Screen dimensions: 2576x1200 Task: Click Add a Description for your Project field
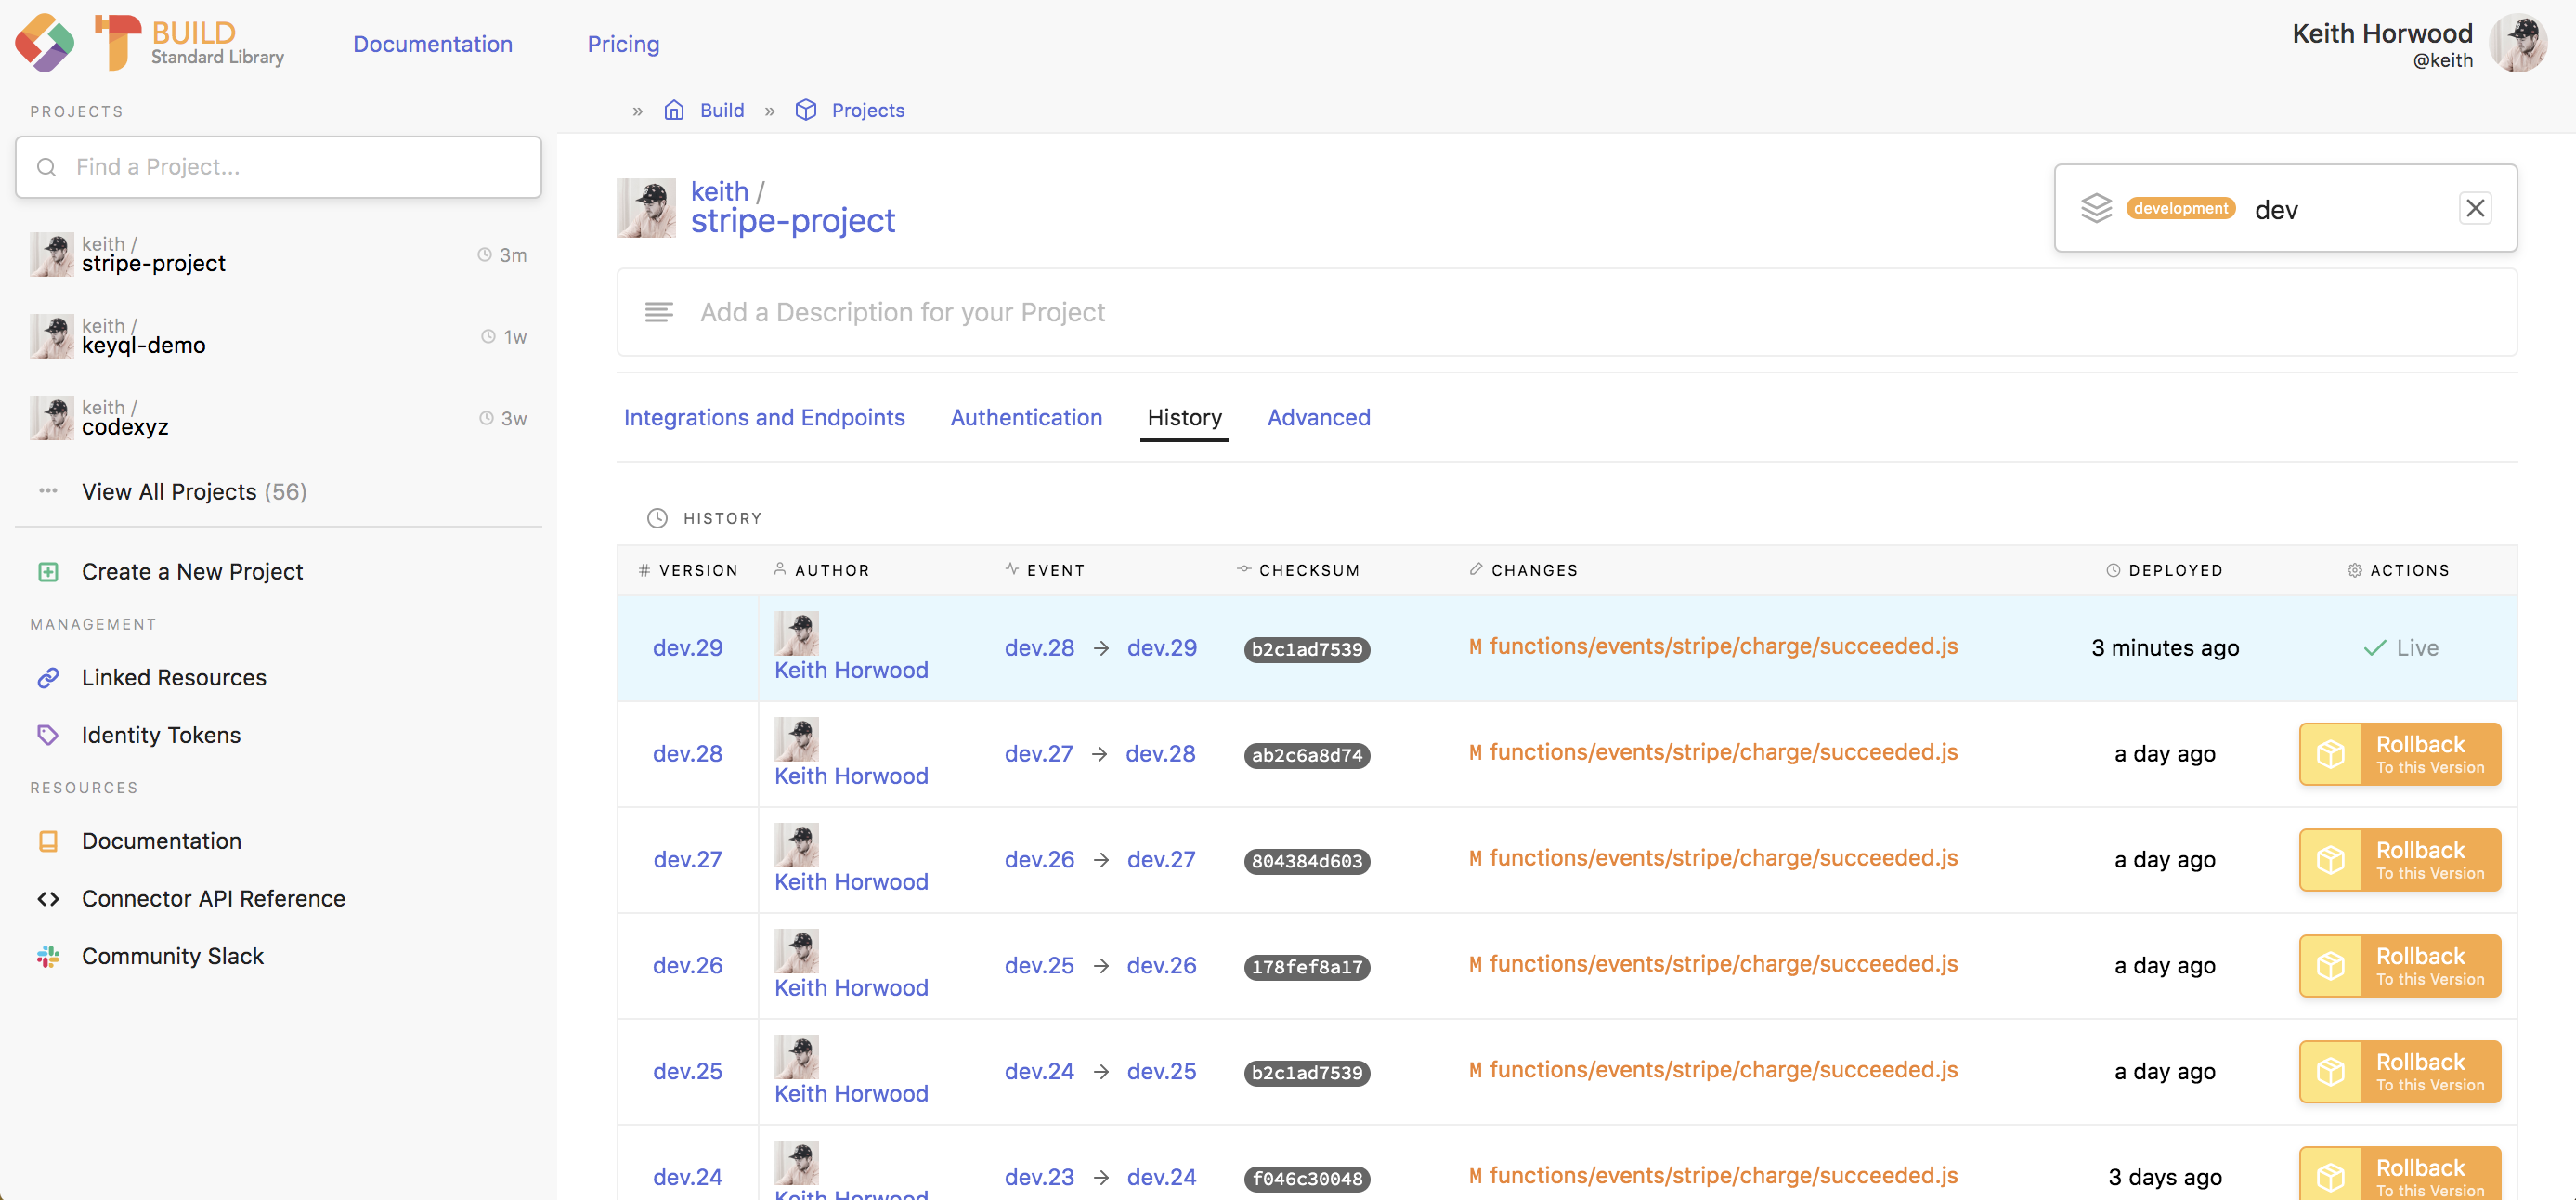point(902,312)
